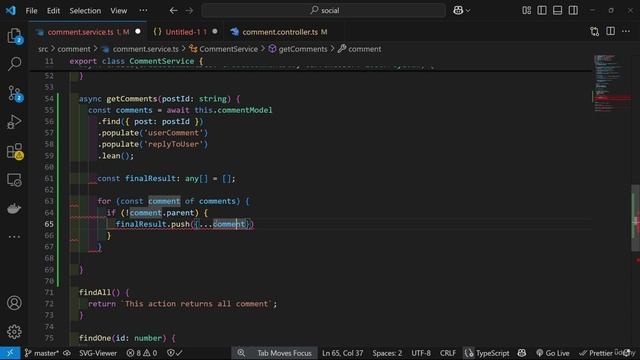Expand 'comment' folder breadcrumb
This screenshot has height=360, width=640.
pyautogui.click(x=74, y=49)
